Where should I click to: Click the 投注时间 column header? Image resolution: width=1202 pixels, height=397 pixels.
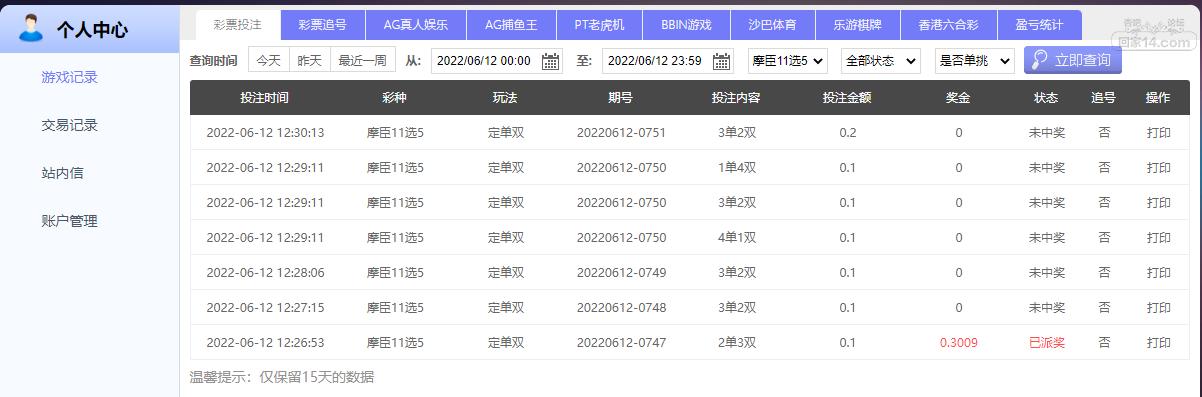point(265,97)
